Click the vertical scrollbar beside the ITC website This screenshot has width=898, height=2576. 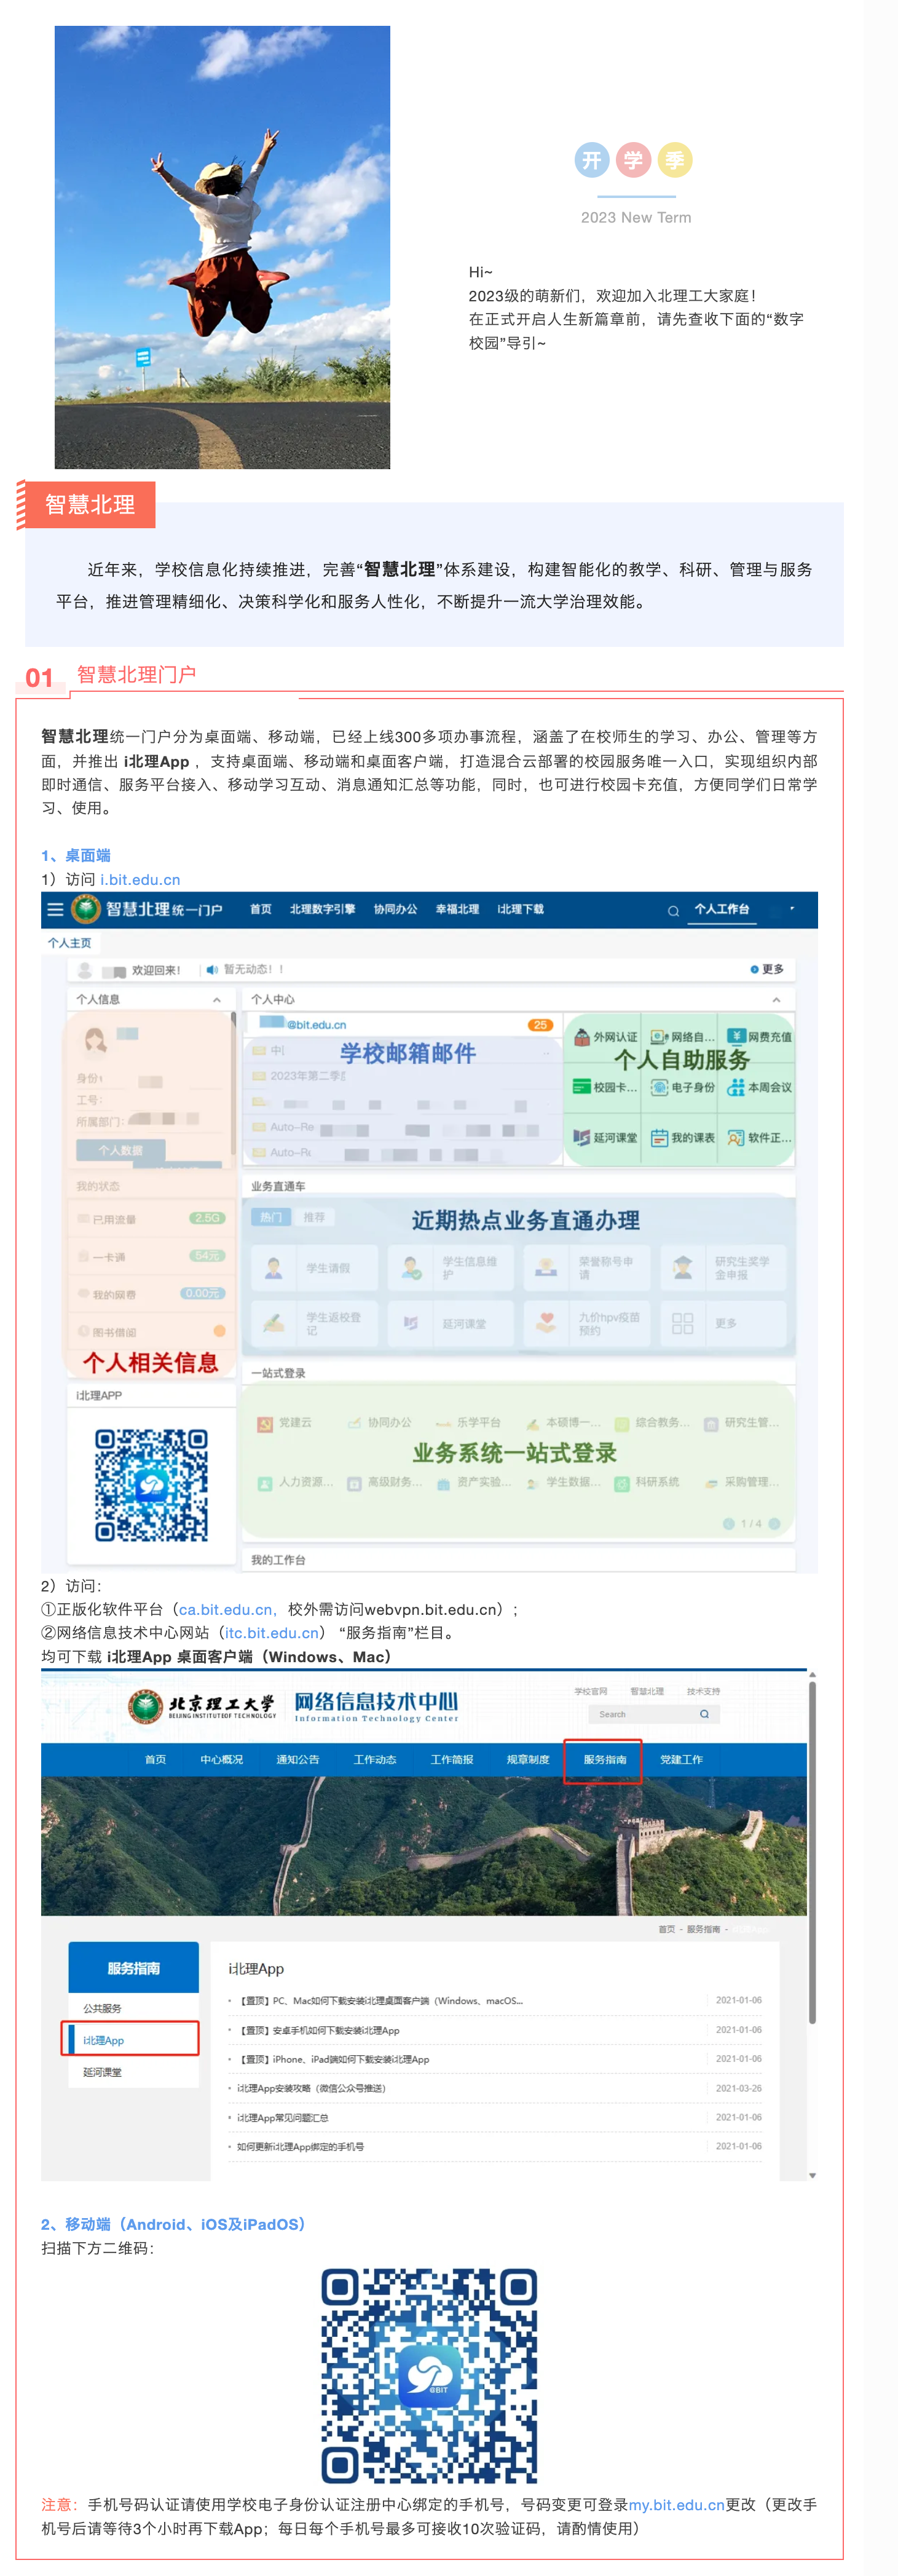(x=812, y=1850)
